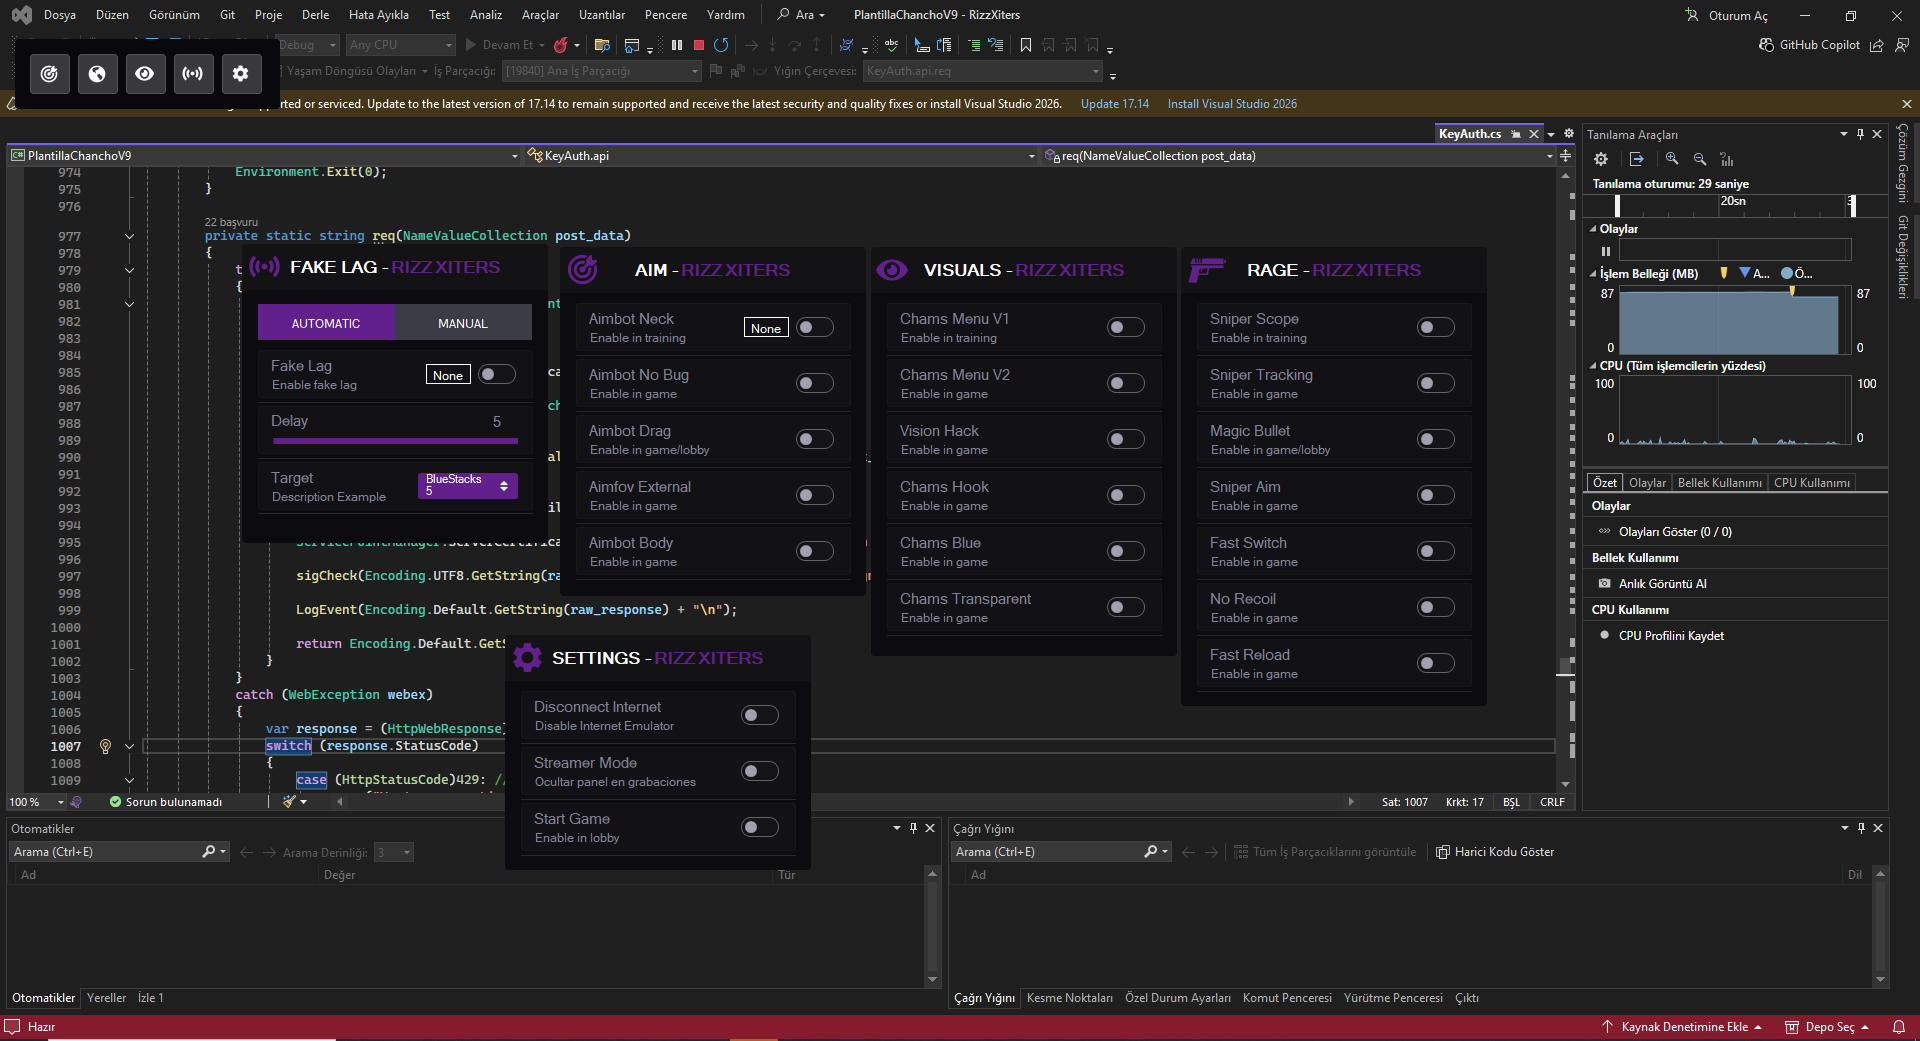Open the Uzantılar menu
Screen dimensions: 1920x1041
(x=602, y=15)
